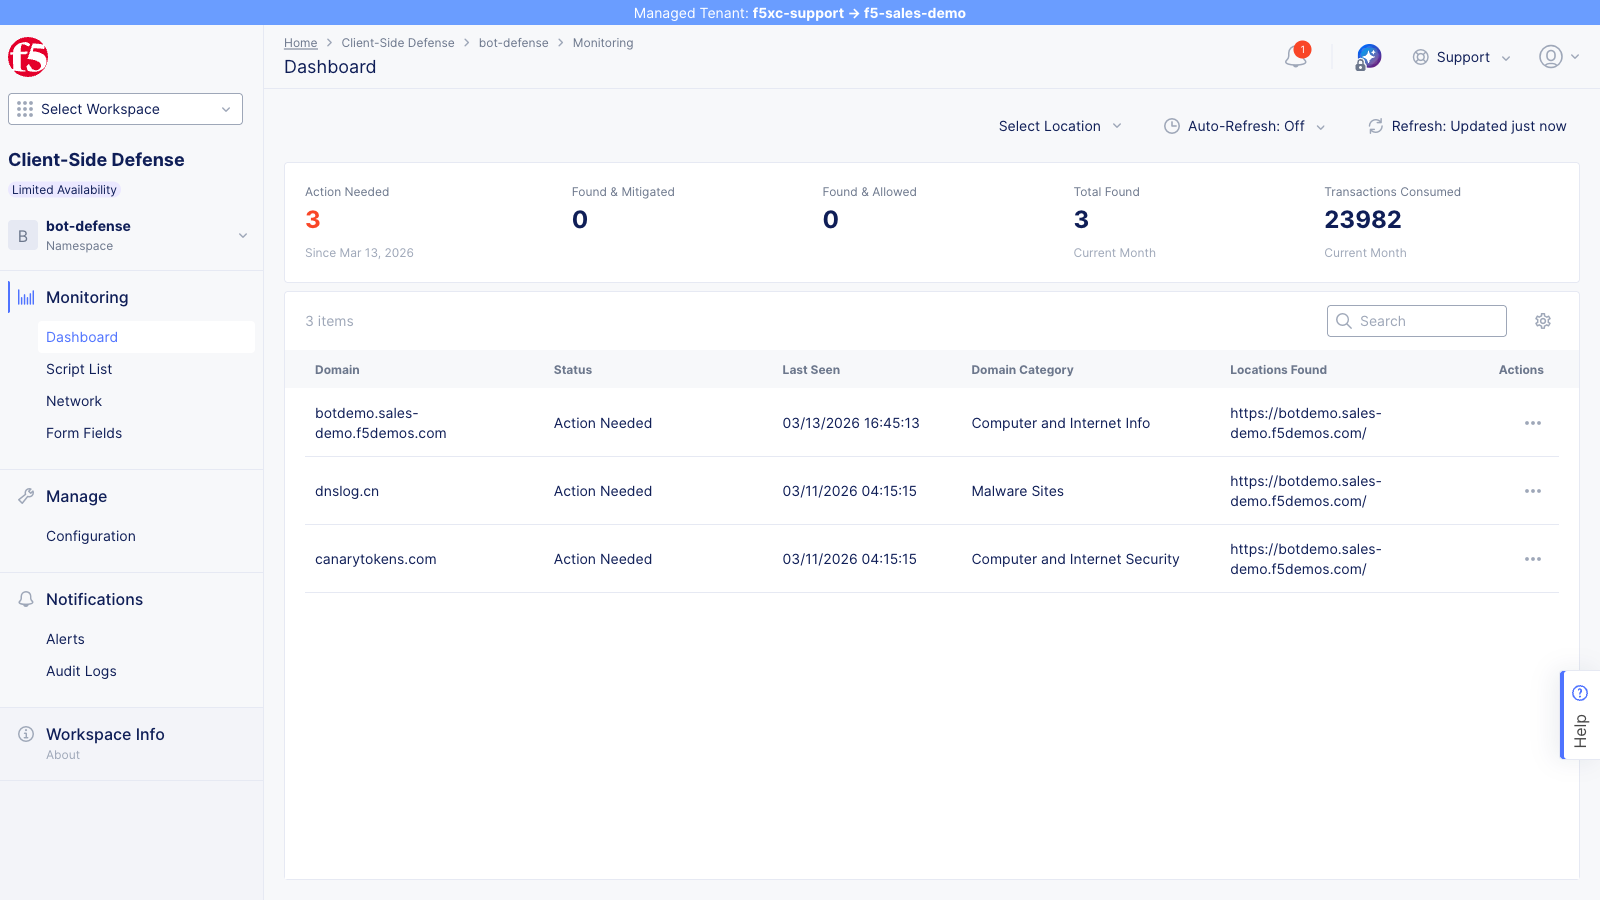The height and width of the screenshot is (900, 1600).
Task: Click the search magnifier in the table search box
Action: tap(1344, 321)
